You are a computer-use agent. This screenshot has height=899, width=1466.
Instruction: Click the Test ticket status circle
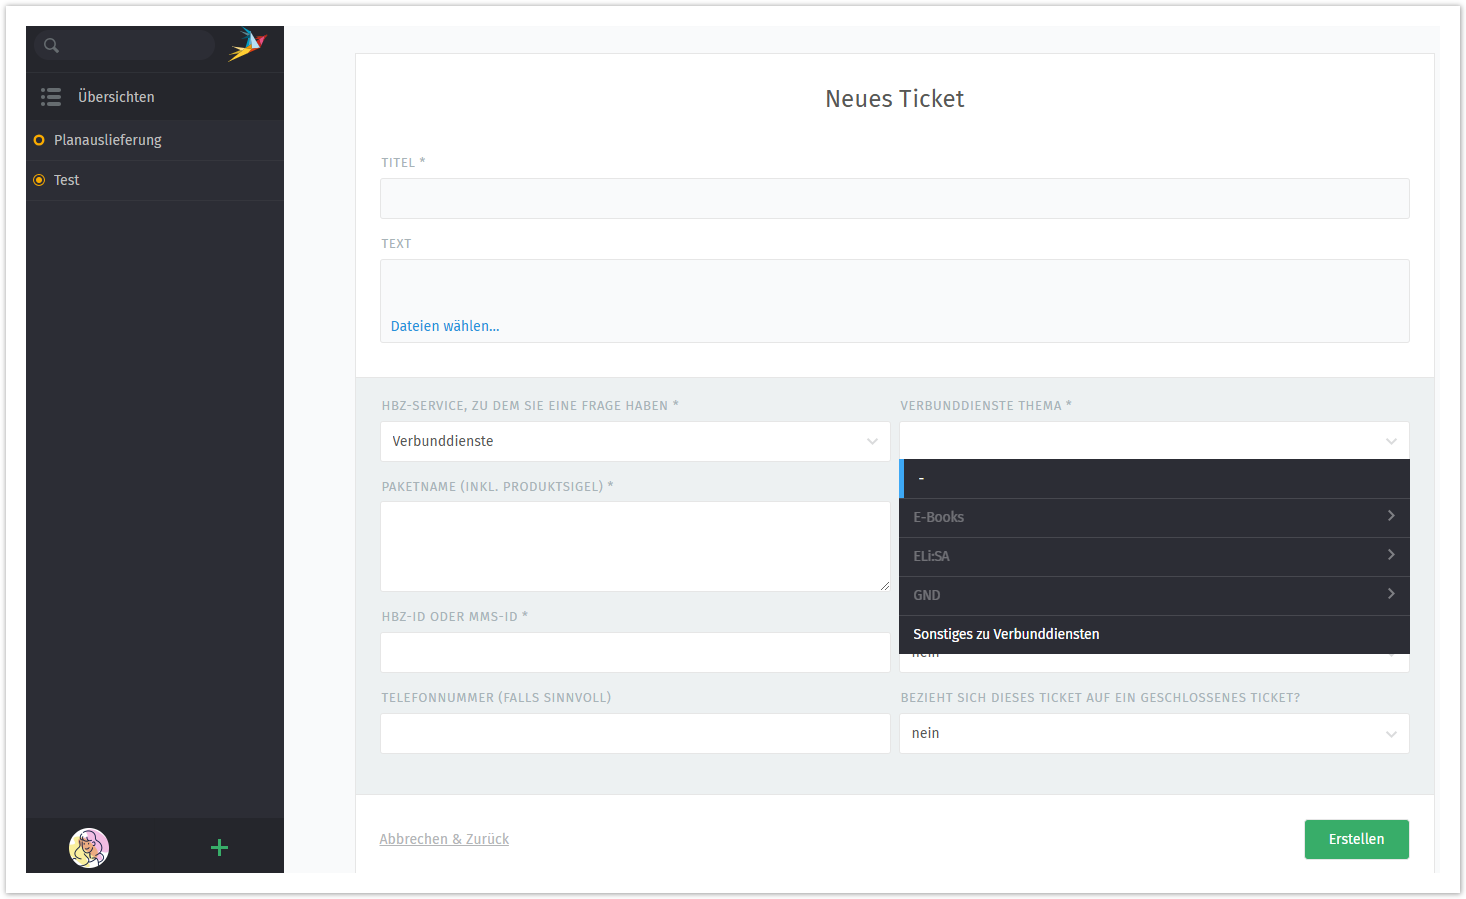(39, 180)
